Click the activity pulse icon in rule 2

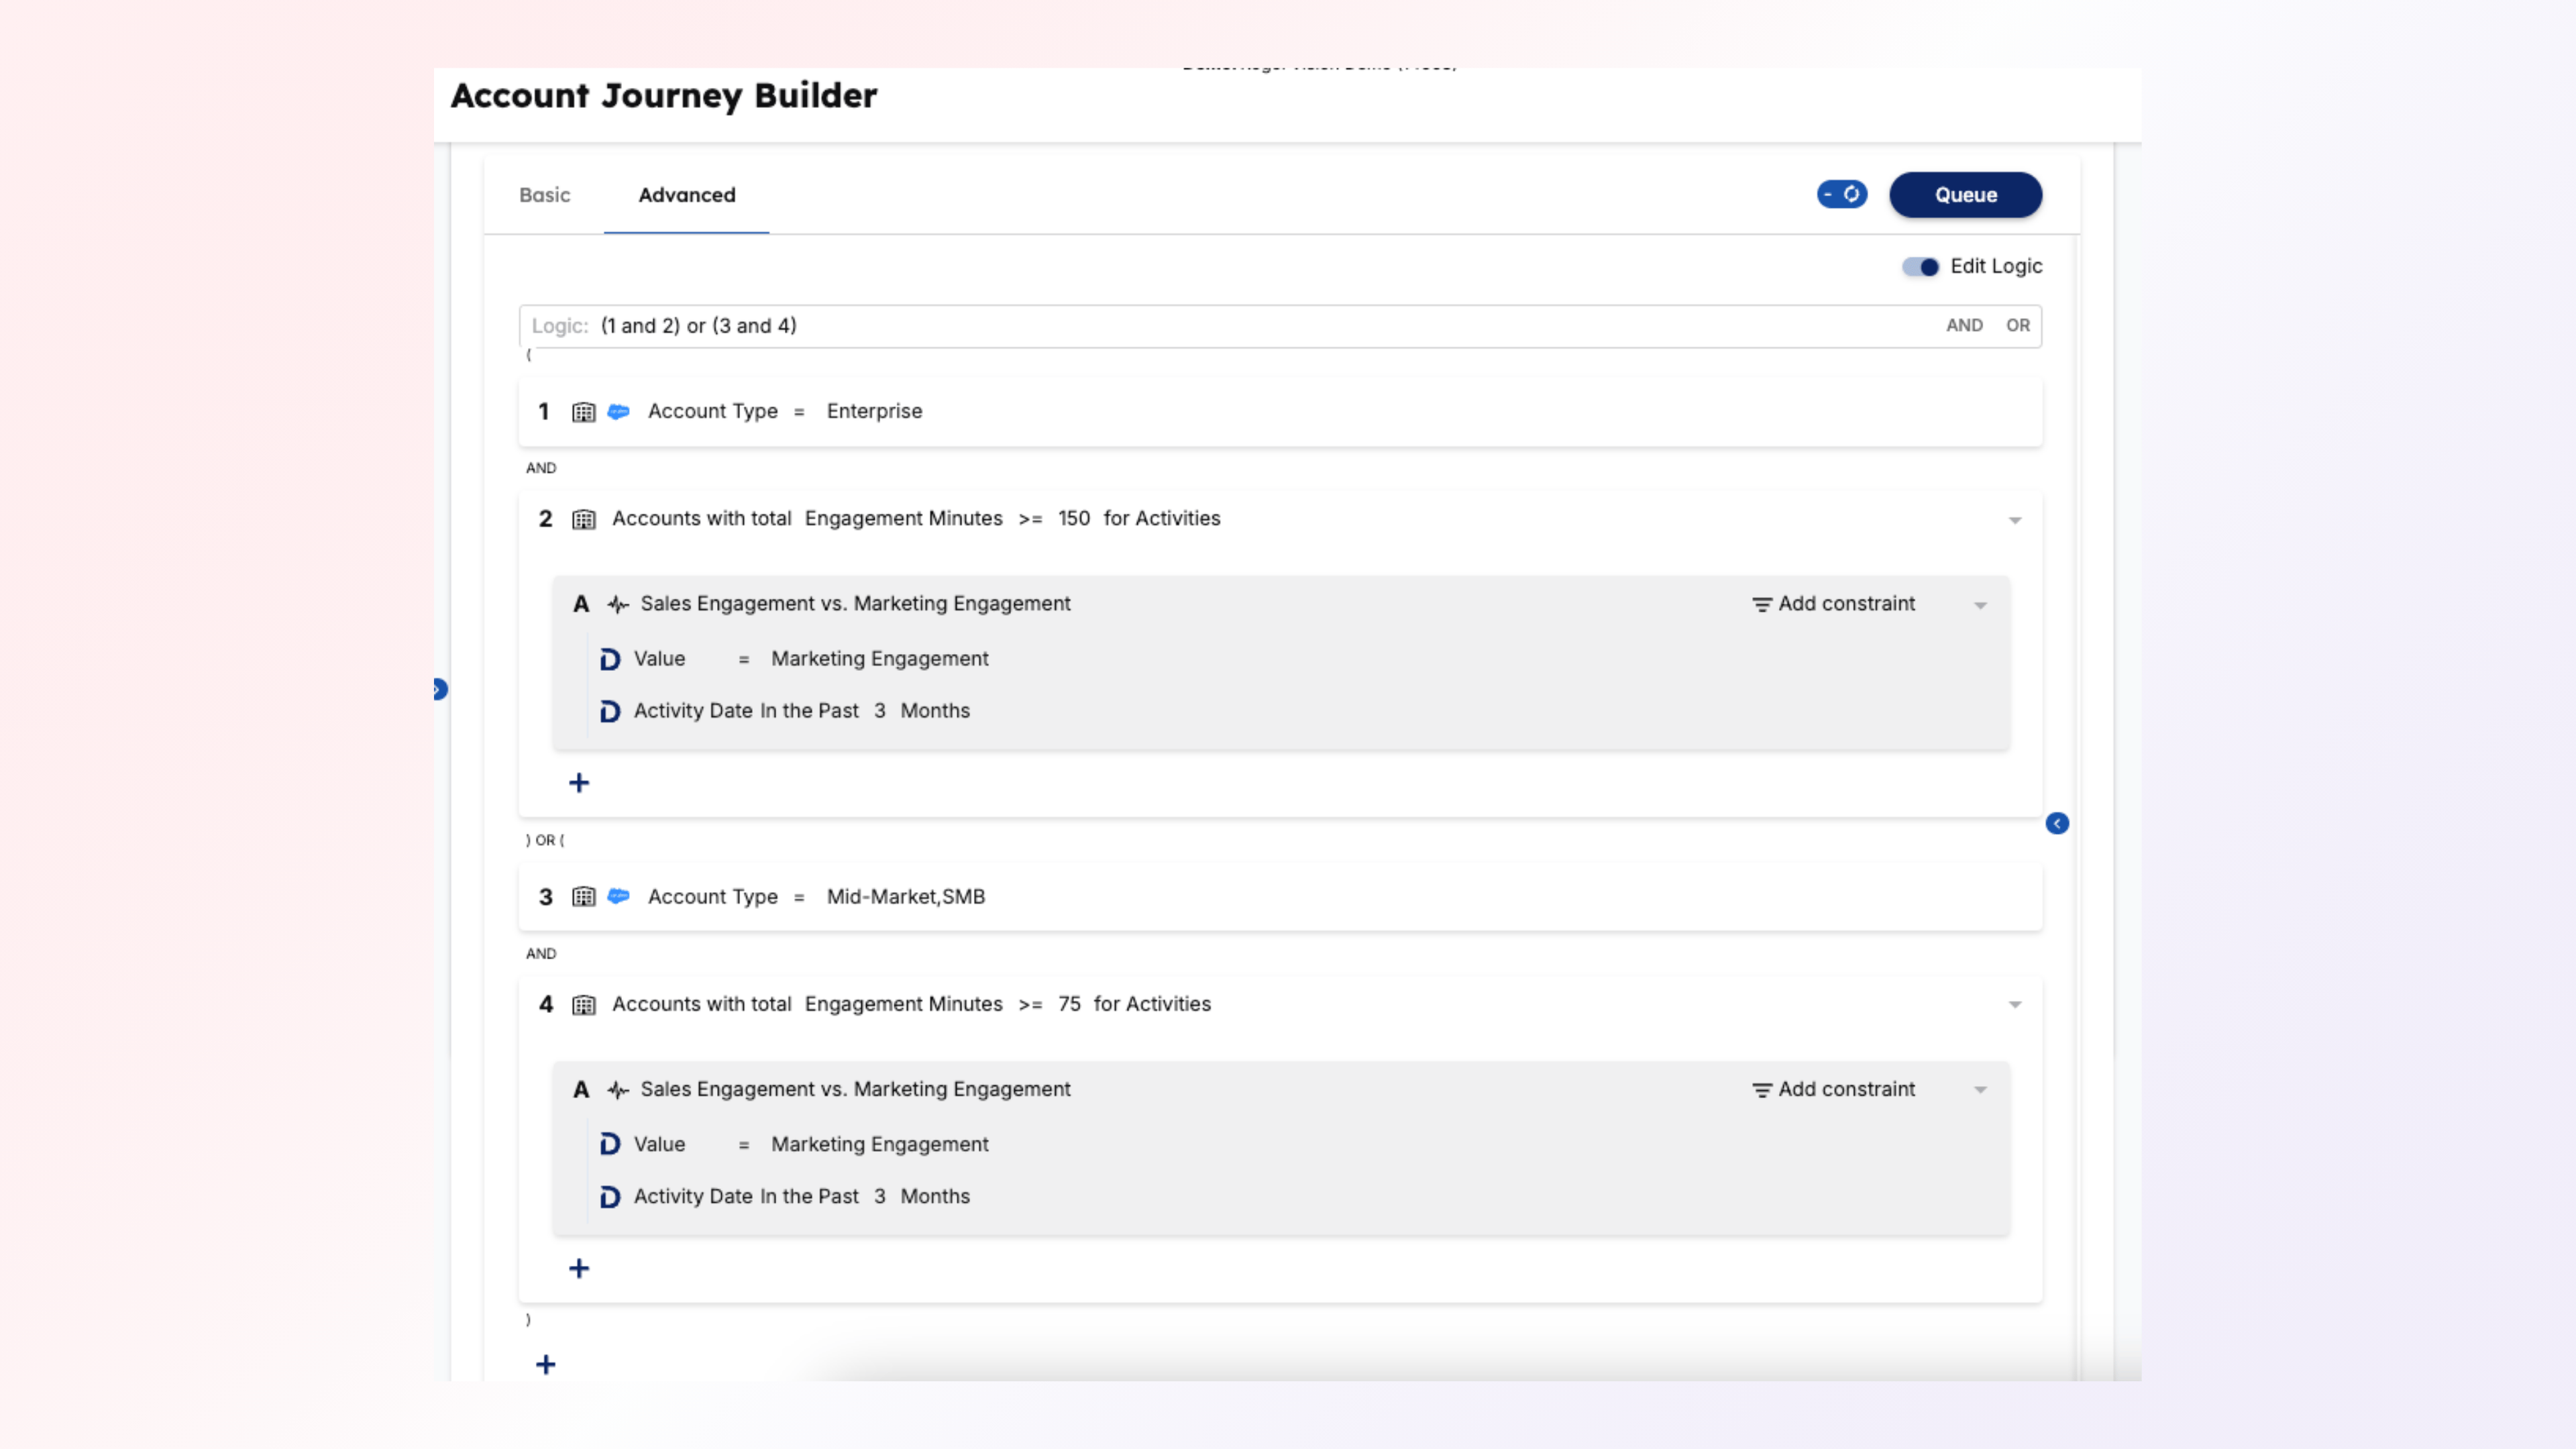click(618, 604)
